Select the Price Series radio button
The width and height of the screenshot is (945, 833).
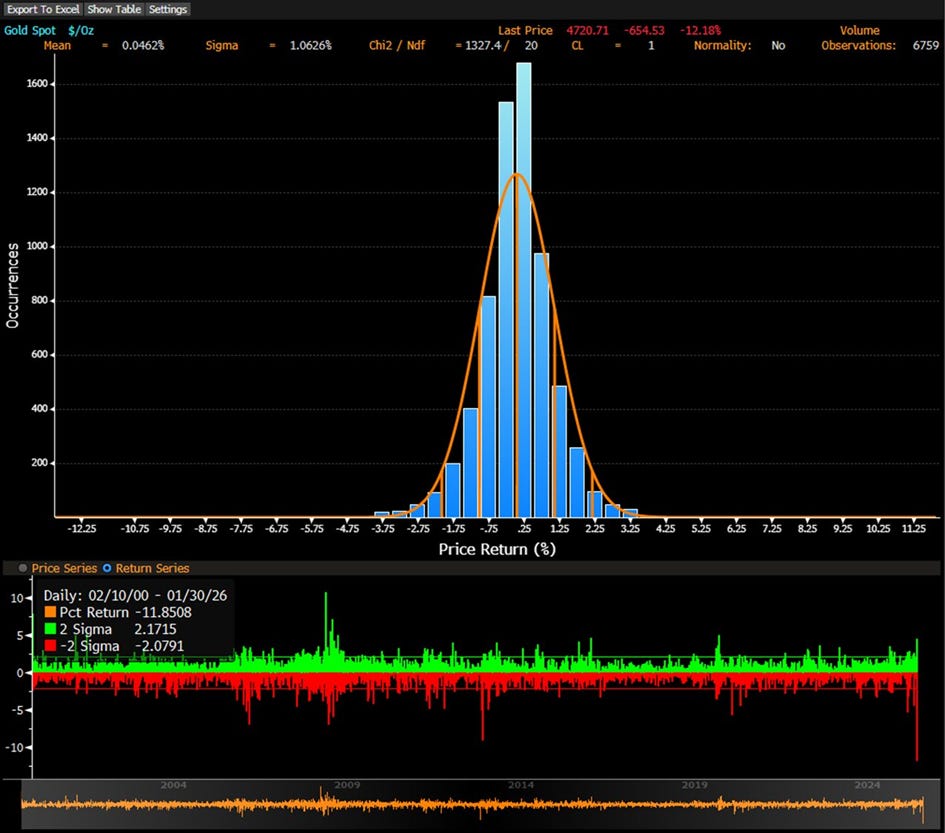24,568
